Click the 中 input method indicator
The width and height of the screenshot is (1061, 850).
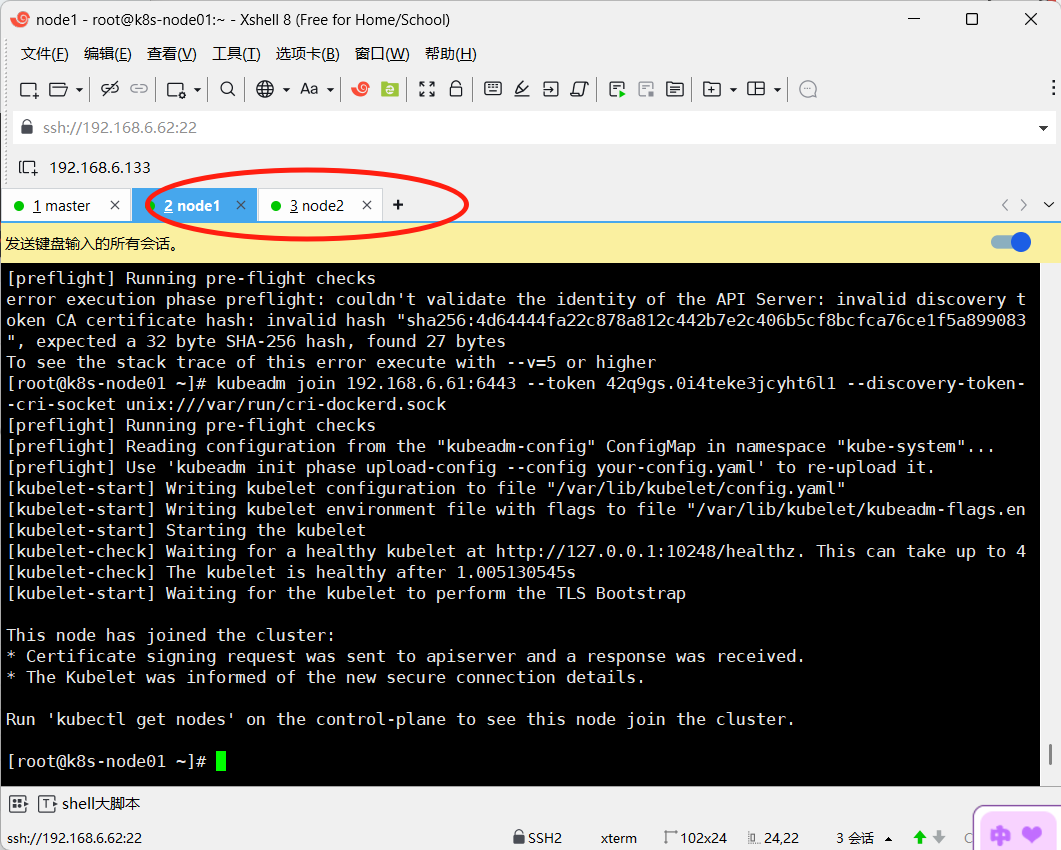point(1000,835)
